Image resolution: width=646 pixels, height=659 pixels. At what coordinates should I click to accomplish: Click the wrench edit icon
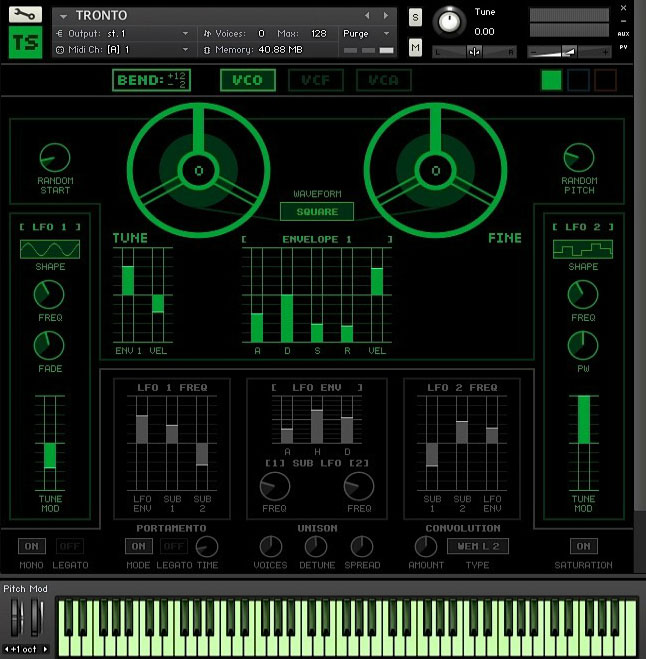click(x=25, y=15)
